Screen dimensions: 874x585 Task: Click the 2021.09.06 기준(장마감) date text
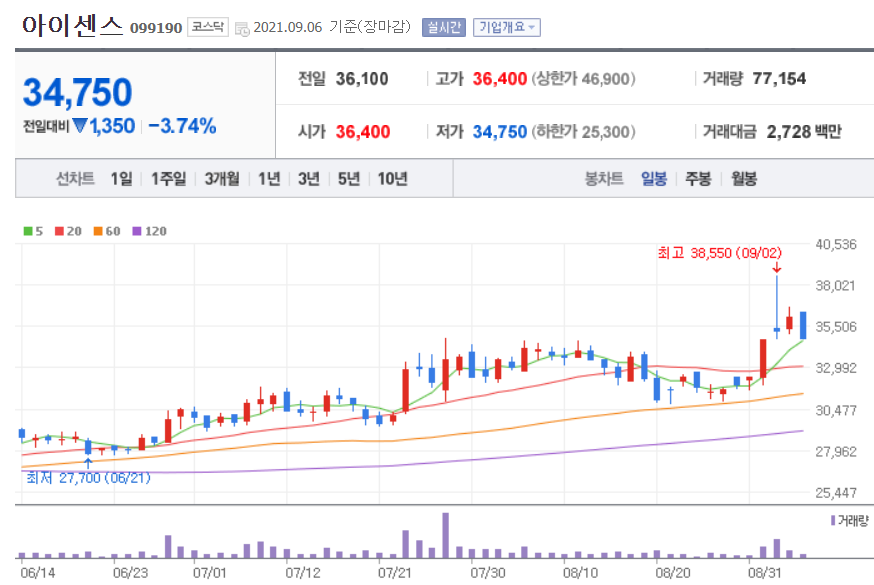point(332,27)
